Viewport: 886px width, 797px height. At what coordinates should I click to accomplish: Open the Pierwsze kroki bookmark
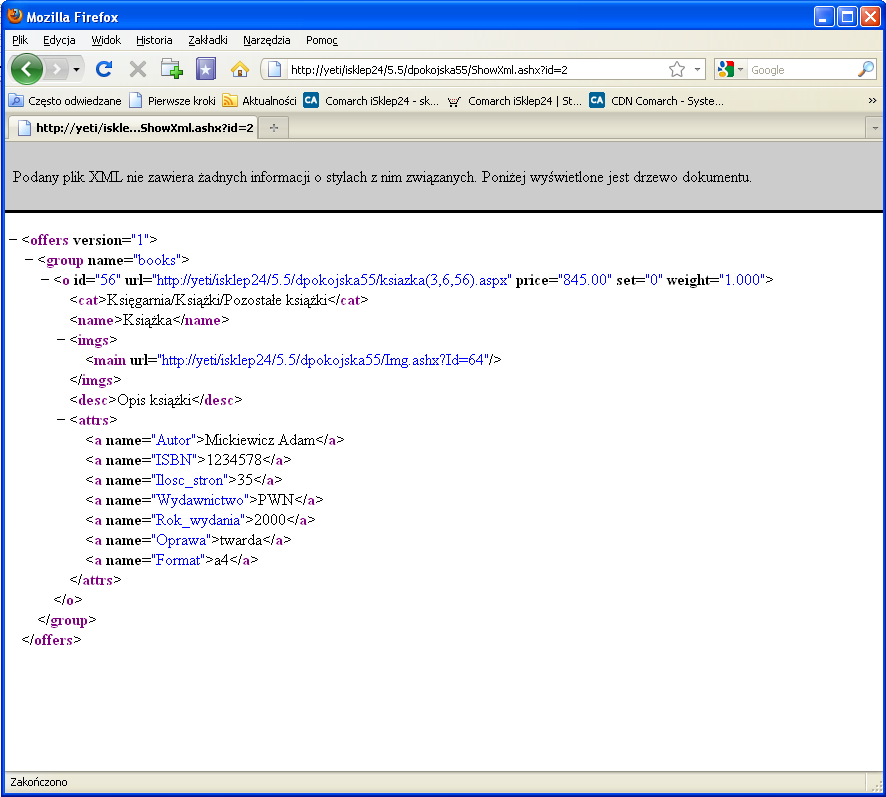[x=173, y=101]
